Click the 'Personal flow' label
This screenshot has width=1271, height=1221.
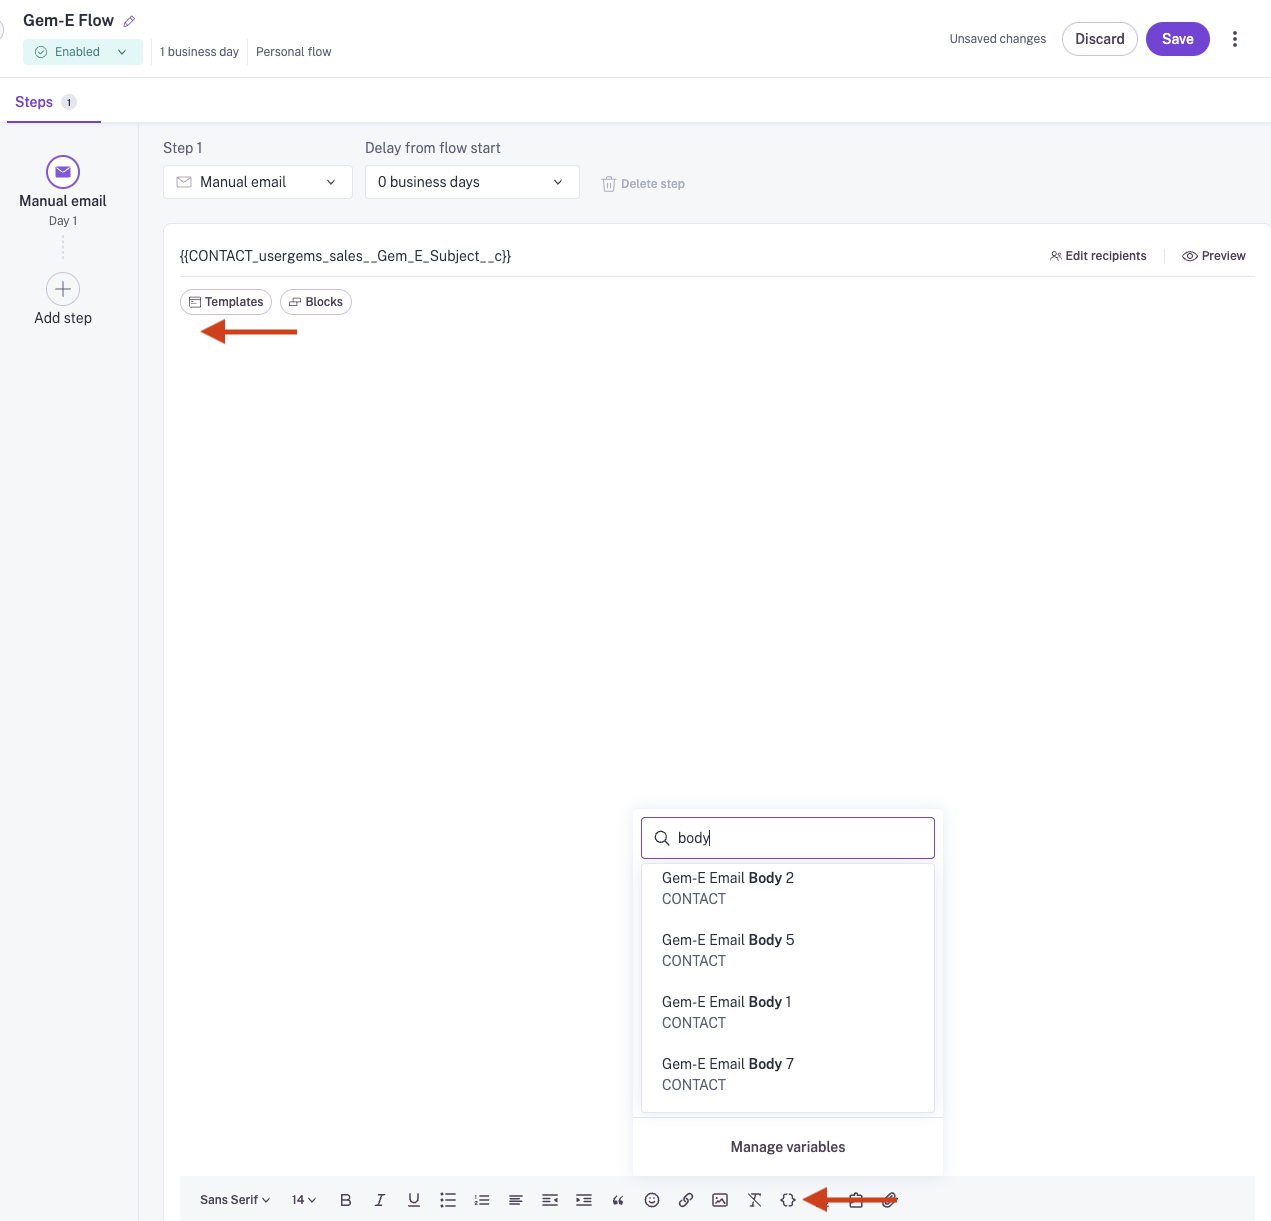294,52
